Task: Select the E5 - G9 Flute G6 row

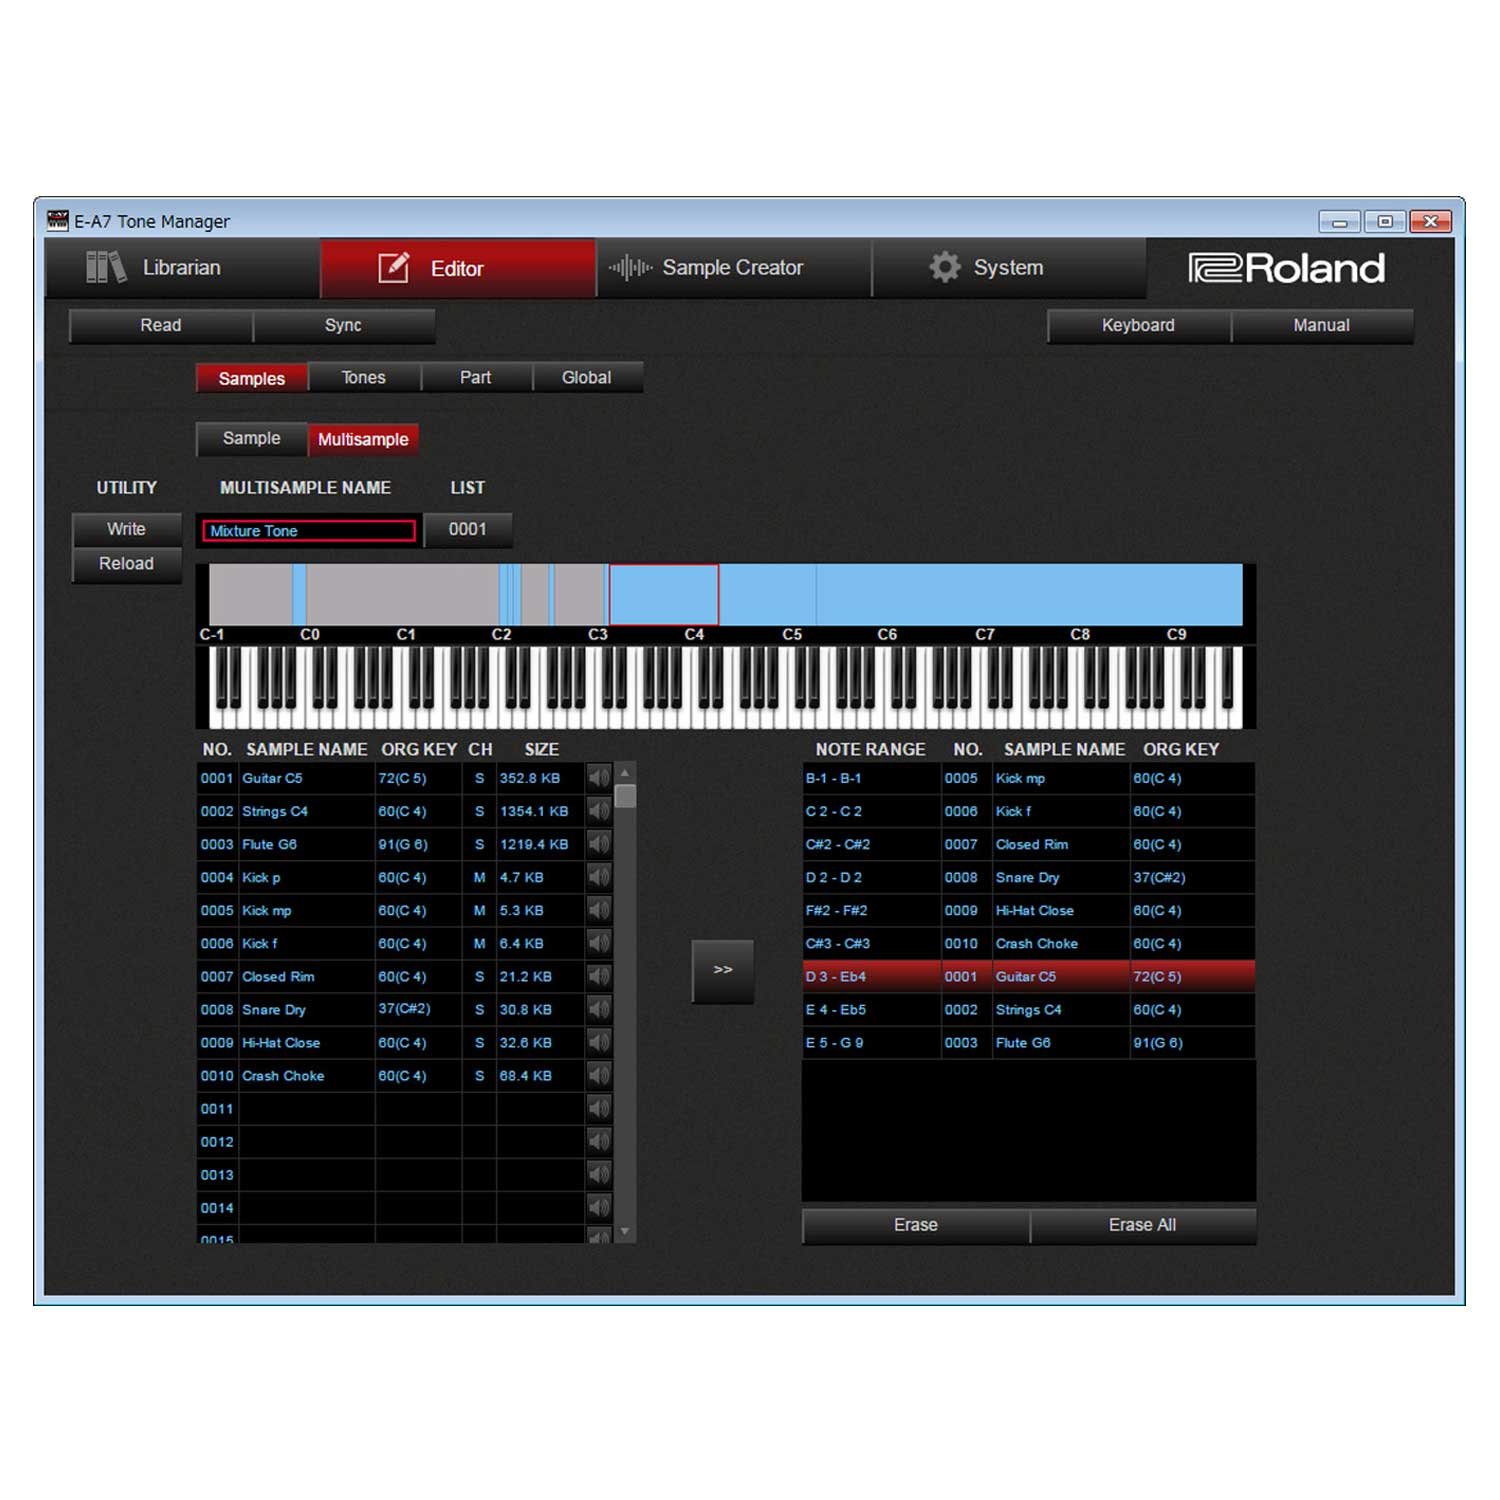Action: (x=1029, y=1042)
